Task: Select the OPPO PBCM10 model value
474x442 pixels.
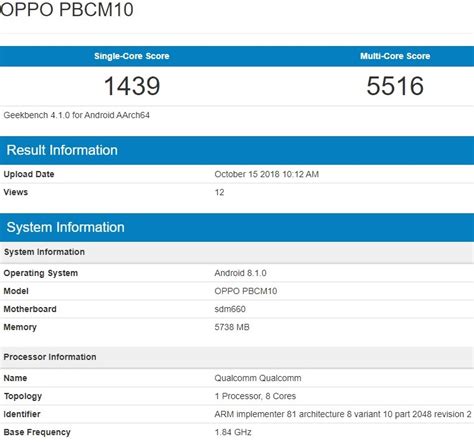Action: pyautogui.click(x=246, y=291)
